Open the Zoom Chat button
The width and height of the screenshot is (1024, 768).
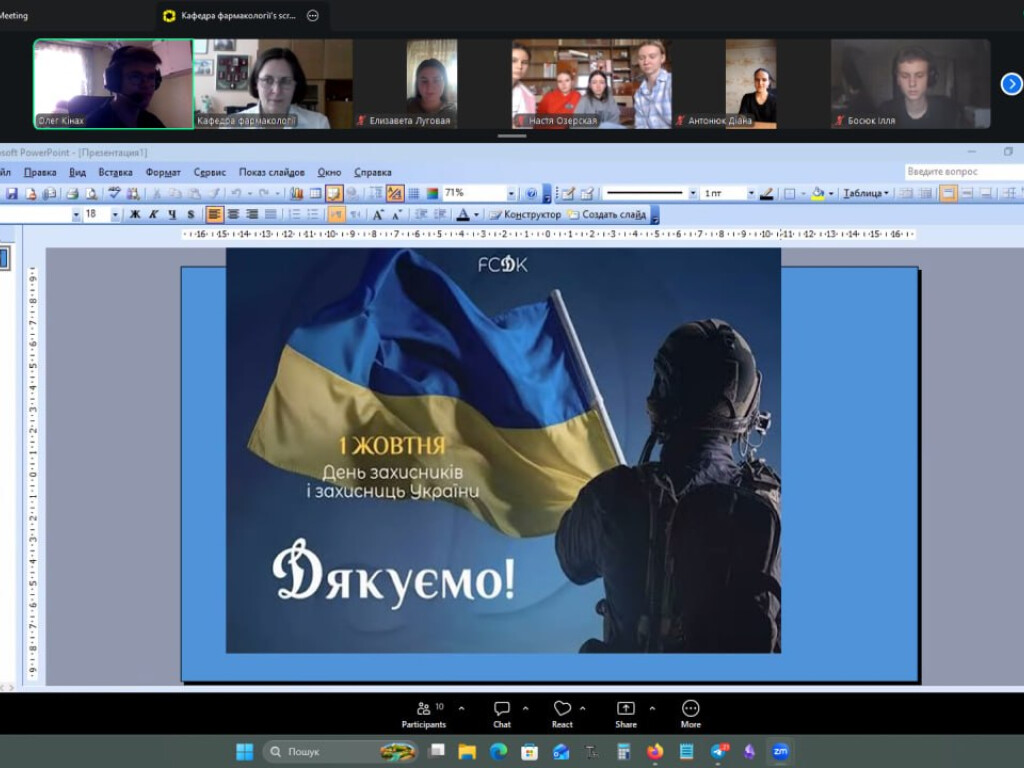click(x=502, y=714)
